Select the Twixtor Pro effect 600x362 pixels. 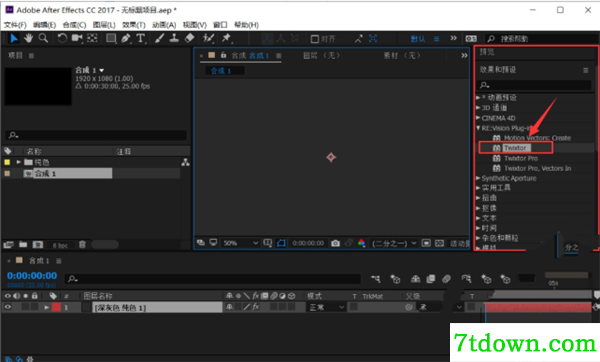pyautogui.click(x=521, y=158)
